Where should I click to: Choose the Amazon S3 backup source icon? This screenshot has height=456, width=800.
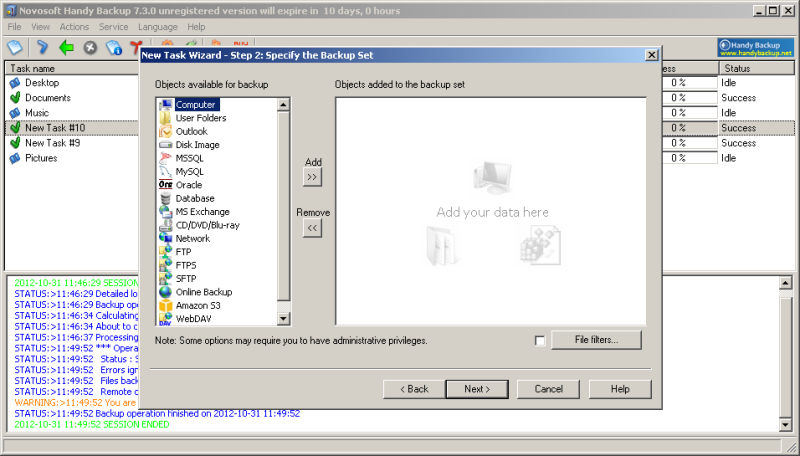(165, 305)
